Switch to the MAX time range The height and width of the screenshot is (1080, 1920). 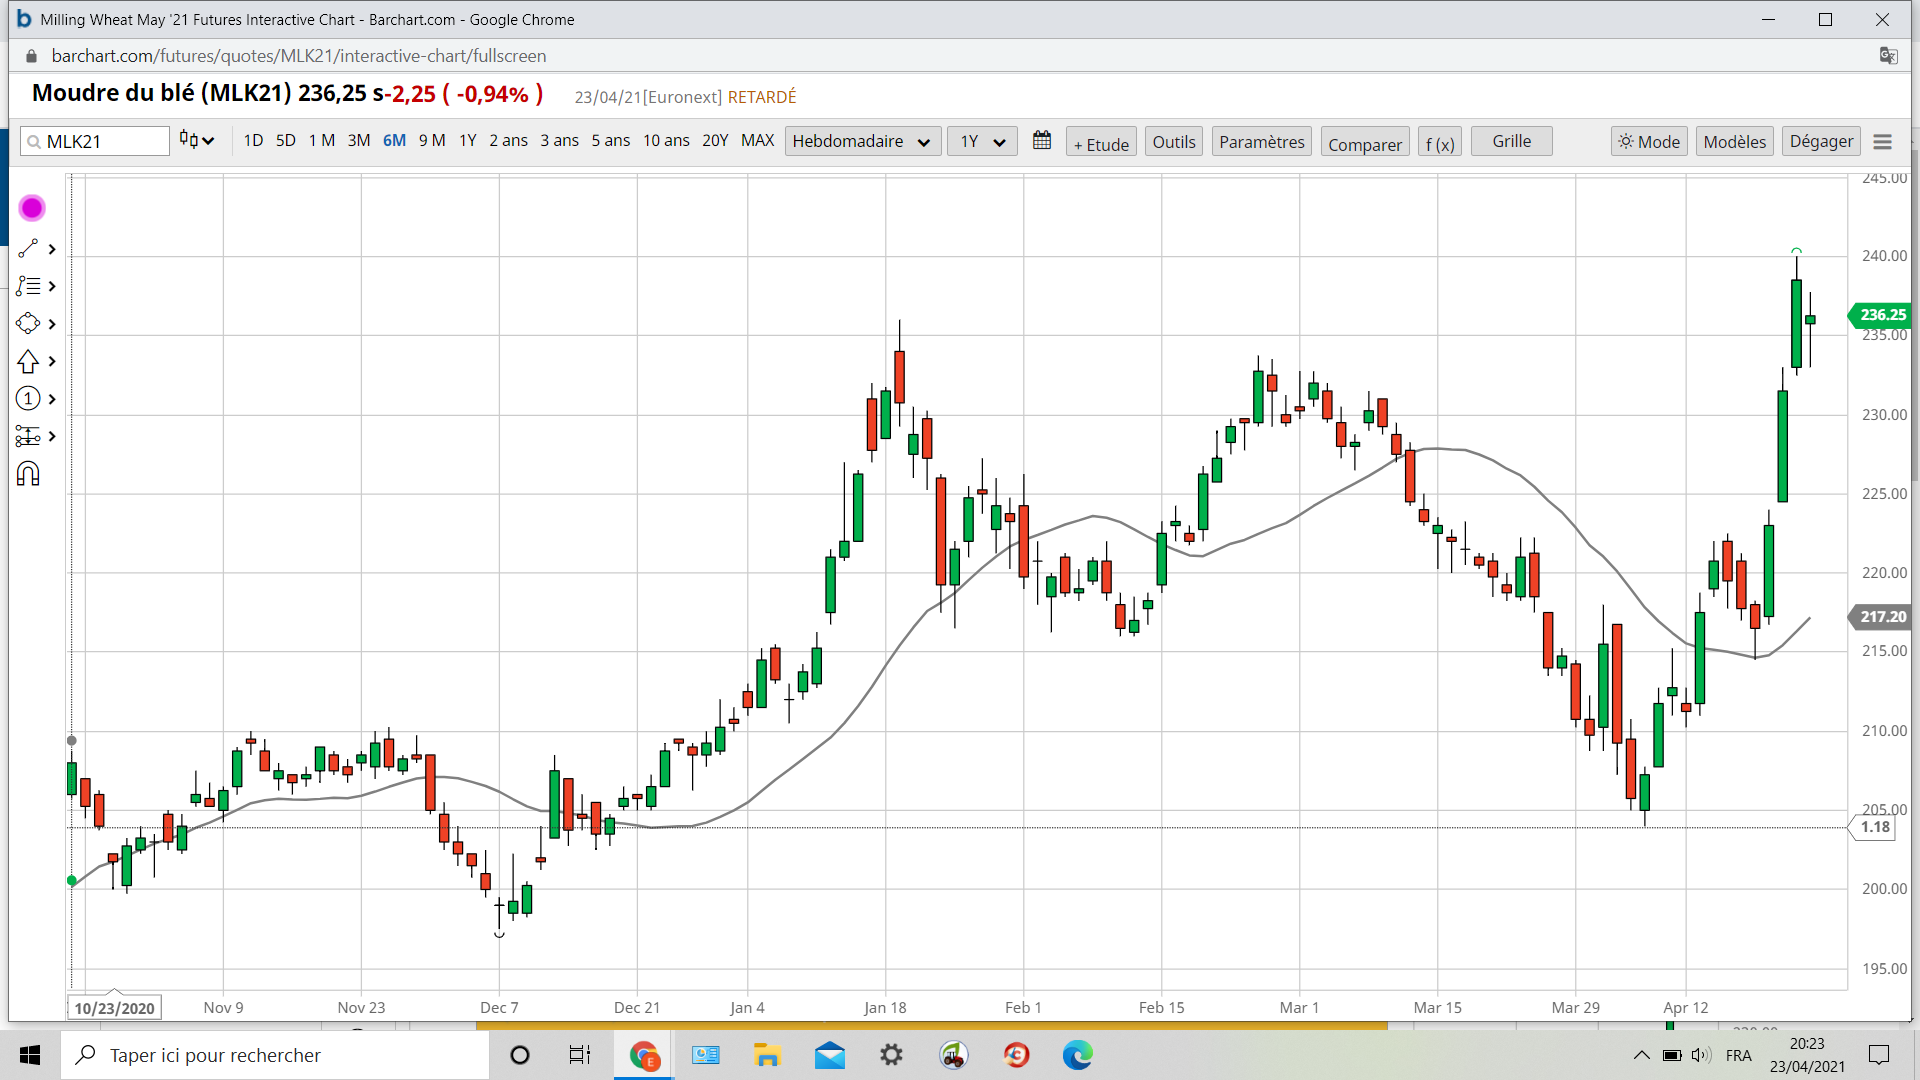click(x=757, y=141)
